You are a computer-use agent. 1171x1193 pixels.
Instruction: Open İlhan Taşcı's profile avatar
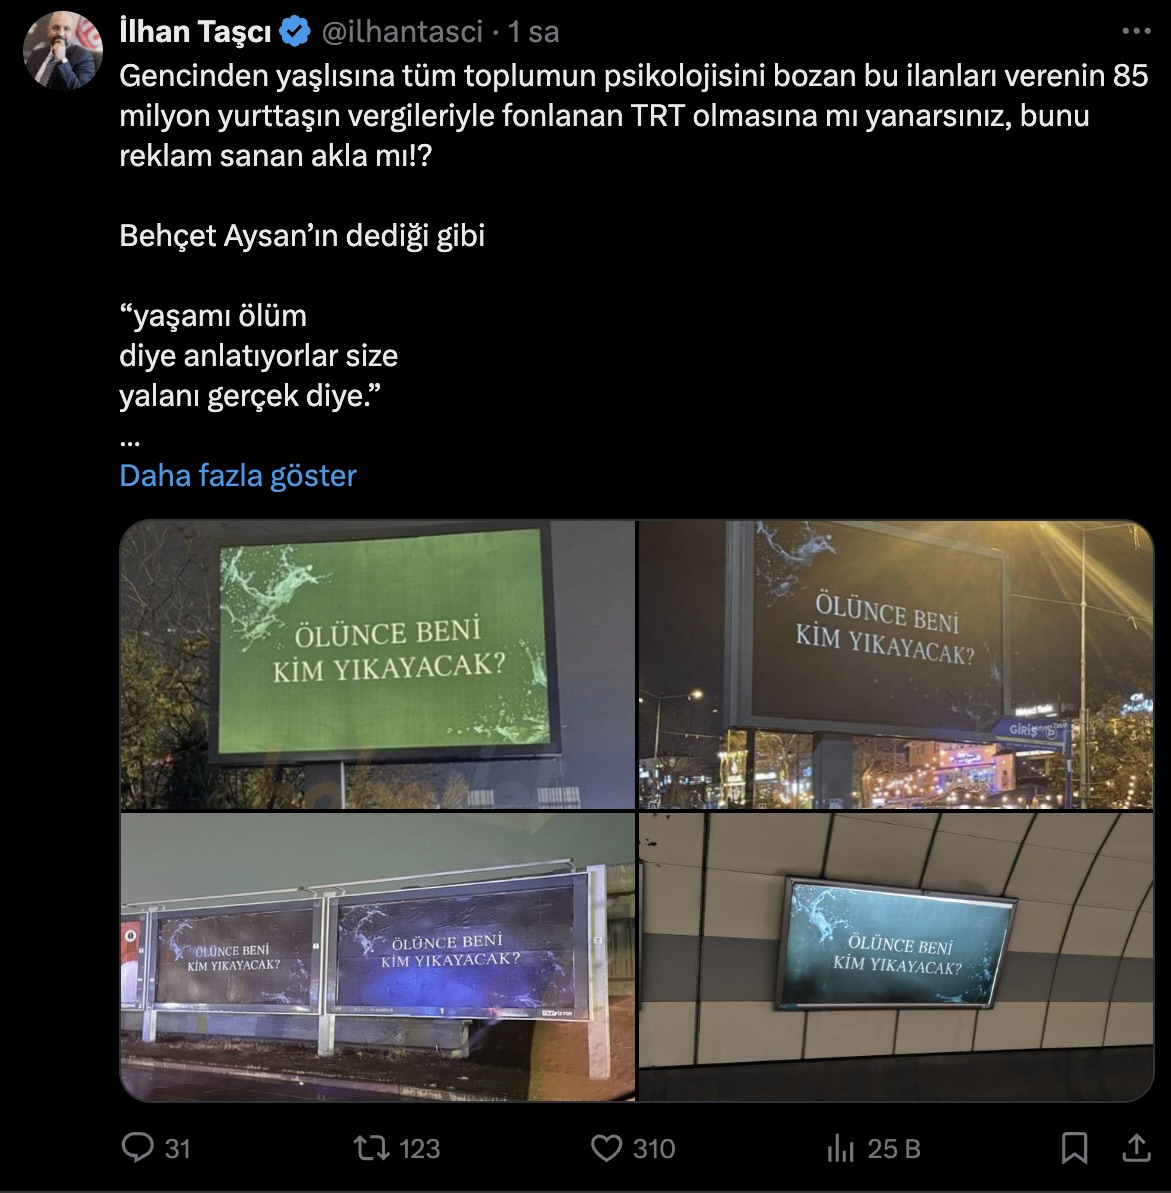(x=62, y=51)
